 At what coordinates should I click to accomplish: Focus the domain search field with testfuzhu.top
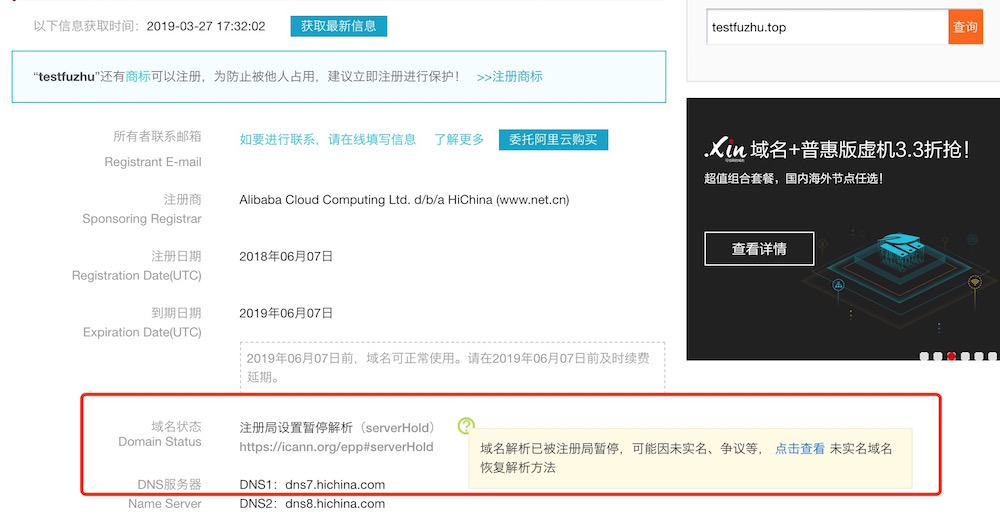pyautogui.click(x=826, y=27)
